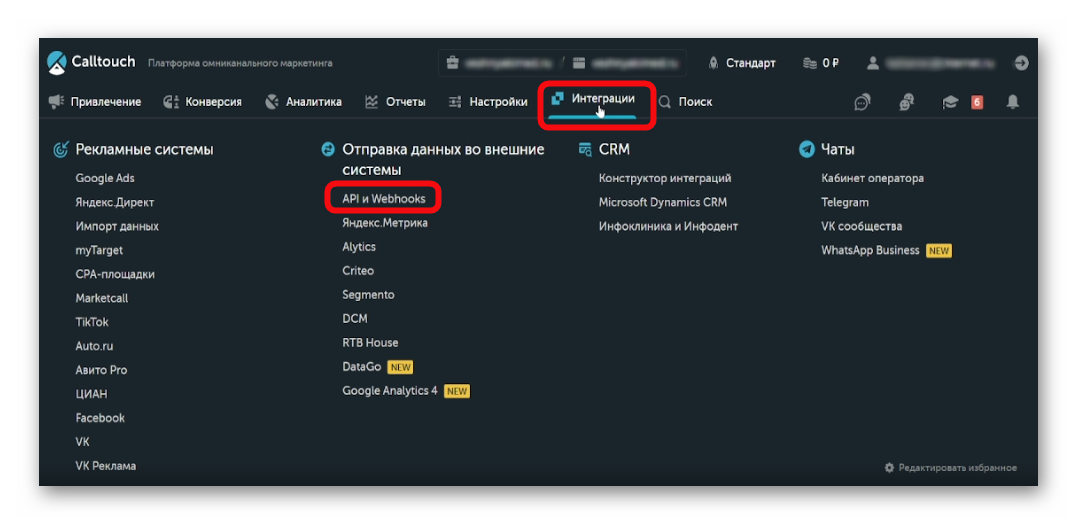Click the Отправка данных arrows icon
Screen dimensions: 1083x532
(328, 149)
